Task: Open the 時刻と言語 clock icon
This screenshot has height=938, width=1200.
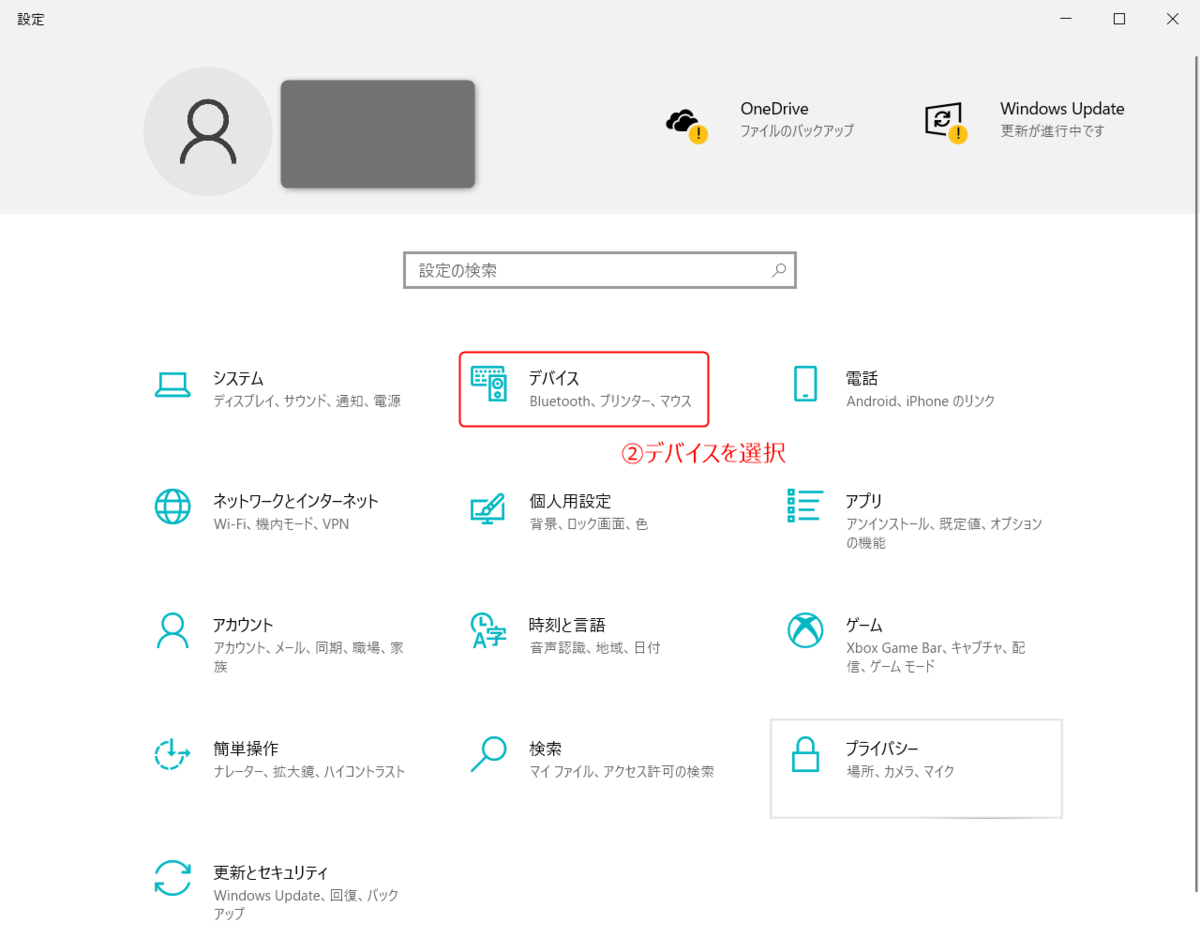Action: (488, 630)
